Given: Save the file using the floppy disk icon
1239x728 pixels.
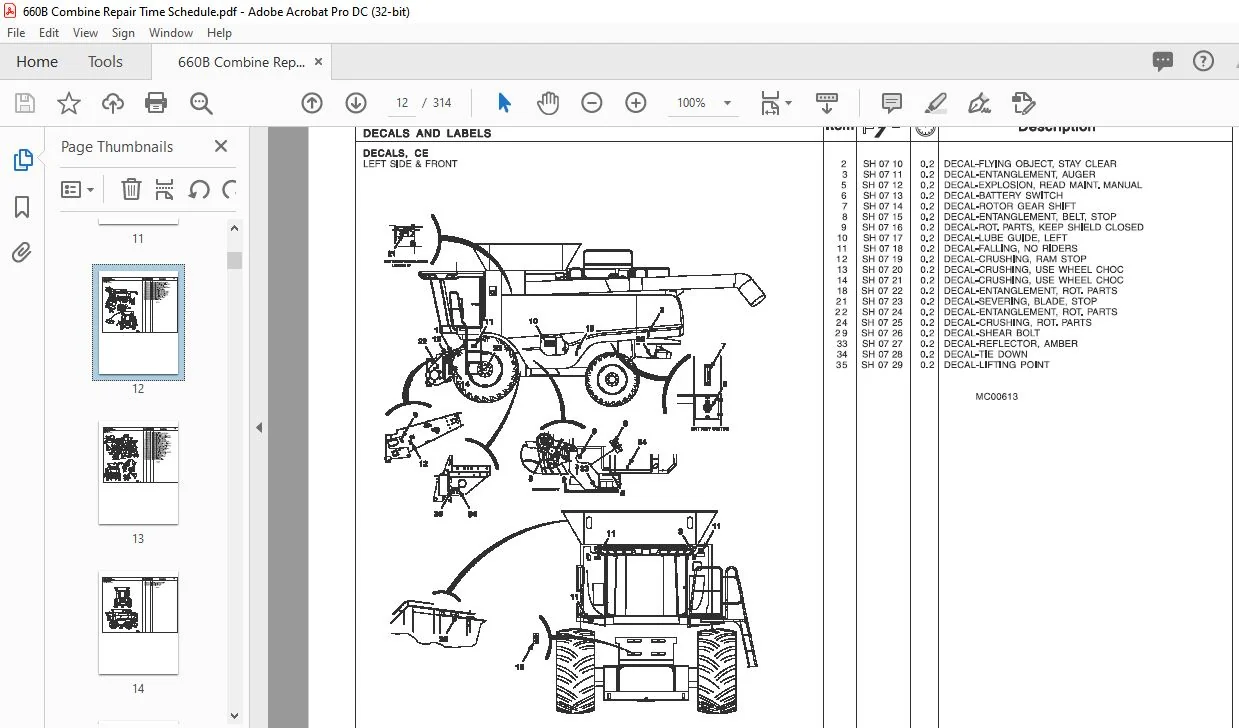Looking at the screenshot, I should click(25, 103).
